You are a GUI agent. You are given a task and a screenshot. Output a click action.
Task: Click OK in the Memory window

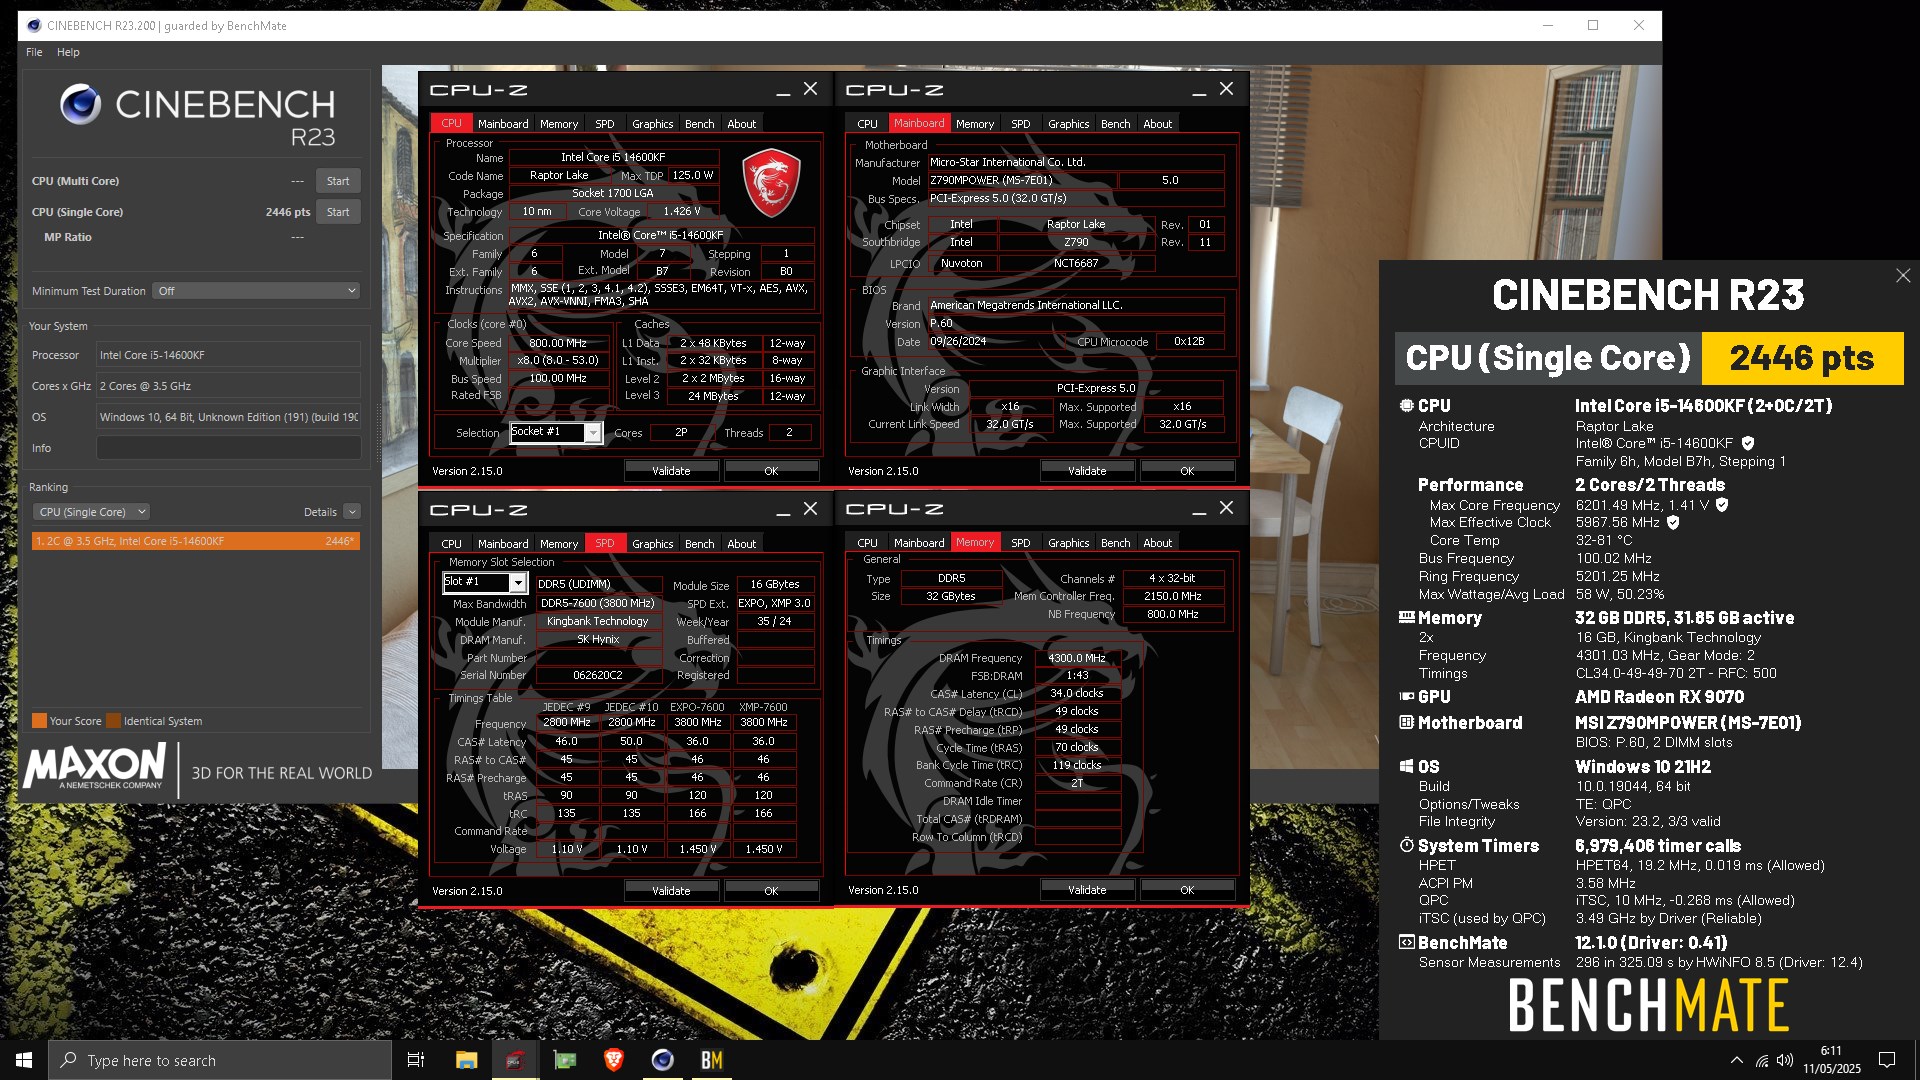click(1187, 890)
